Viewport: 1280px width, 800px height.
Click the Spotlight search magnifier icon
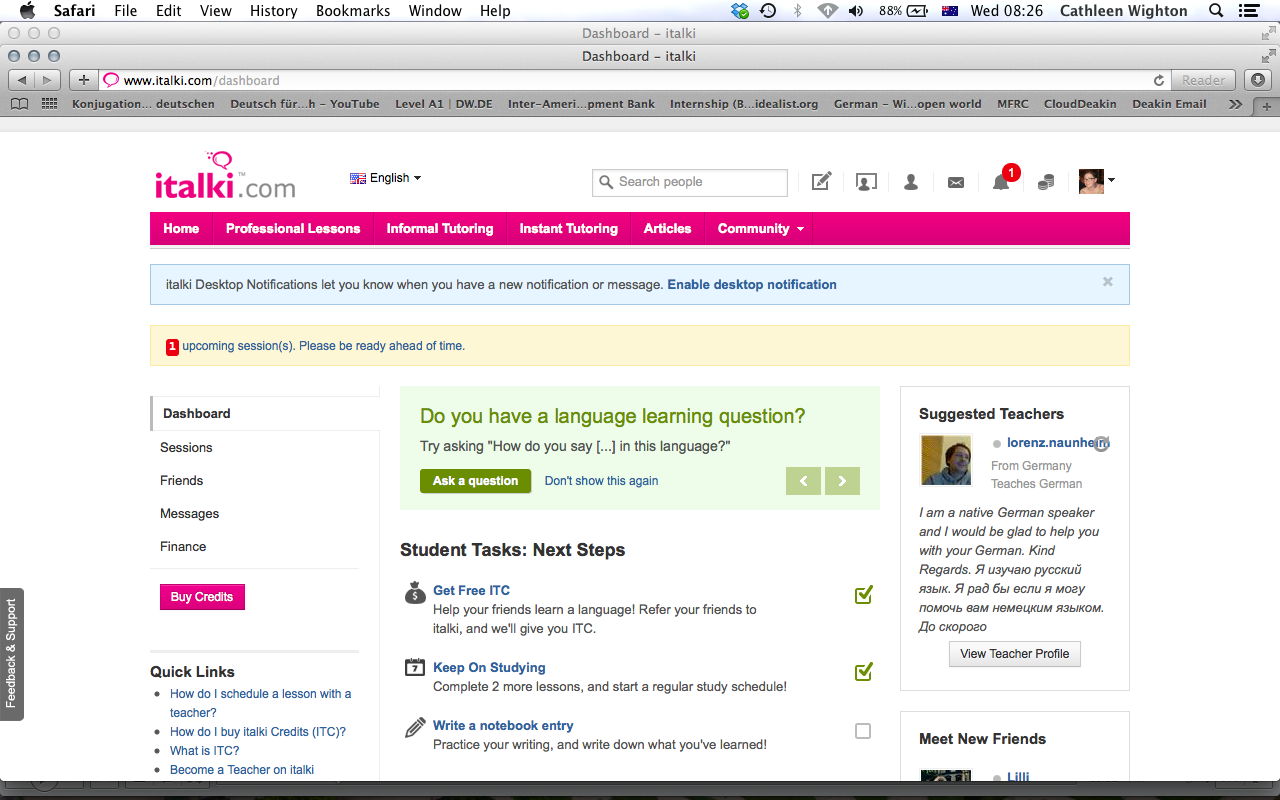point(1216,11)
